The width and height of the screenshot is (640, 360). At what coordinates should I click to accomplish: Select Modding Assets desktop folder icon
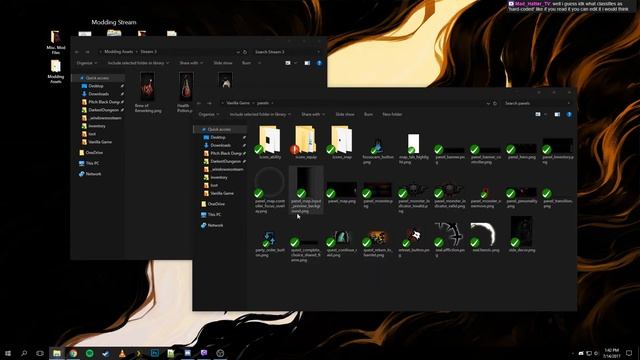point(56,71)
